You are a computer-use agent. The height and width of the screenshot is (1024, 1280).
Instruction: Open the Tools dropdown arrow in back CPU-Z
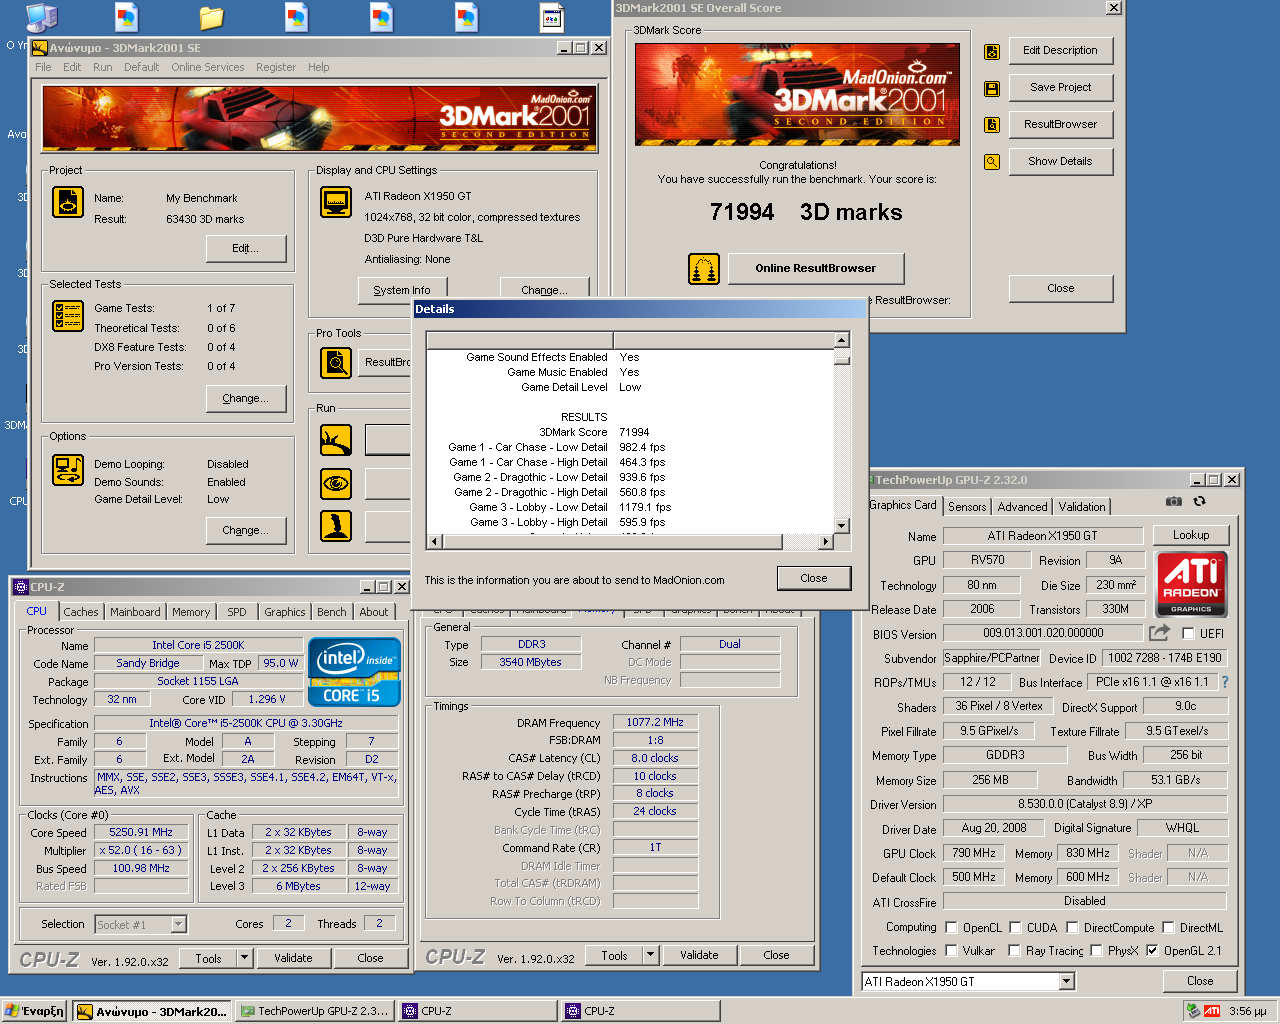point(650,955)
